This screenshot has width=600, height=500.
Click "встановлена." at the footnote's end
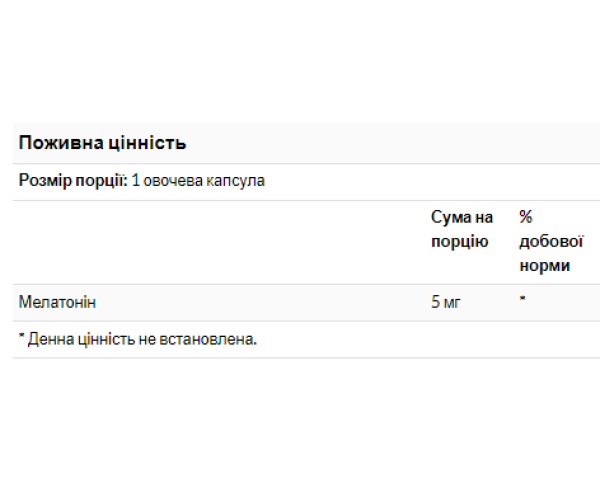point(207,339)
